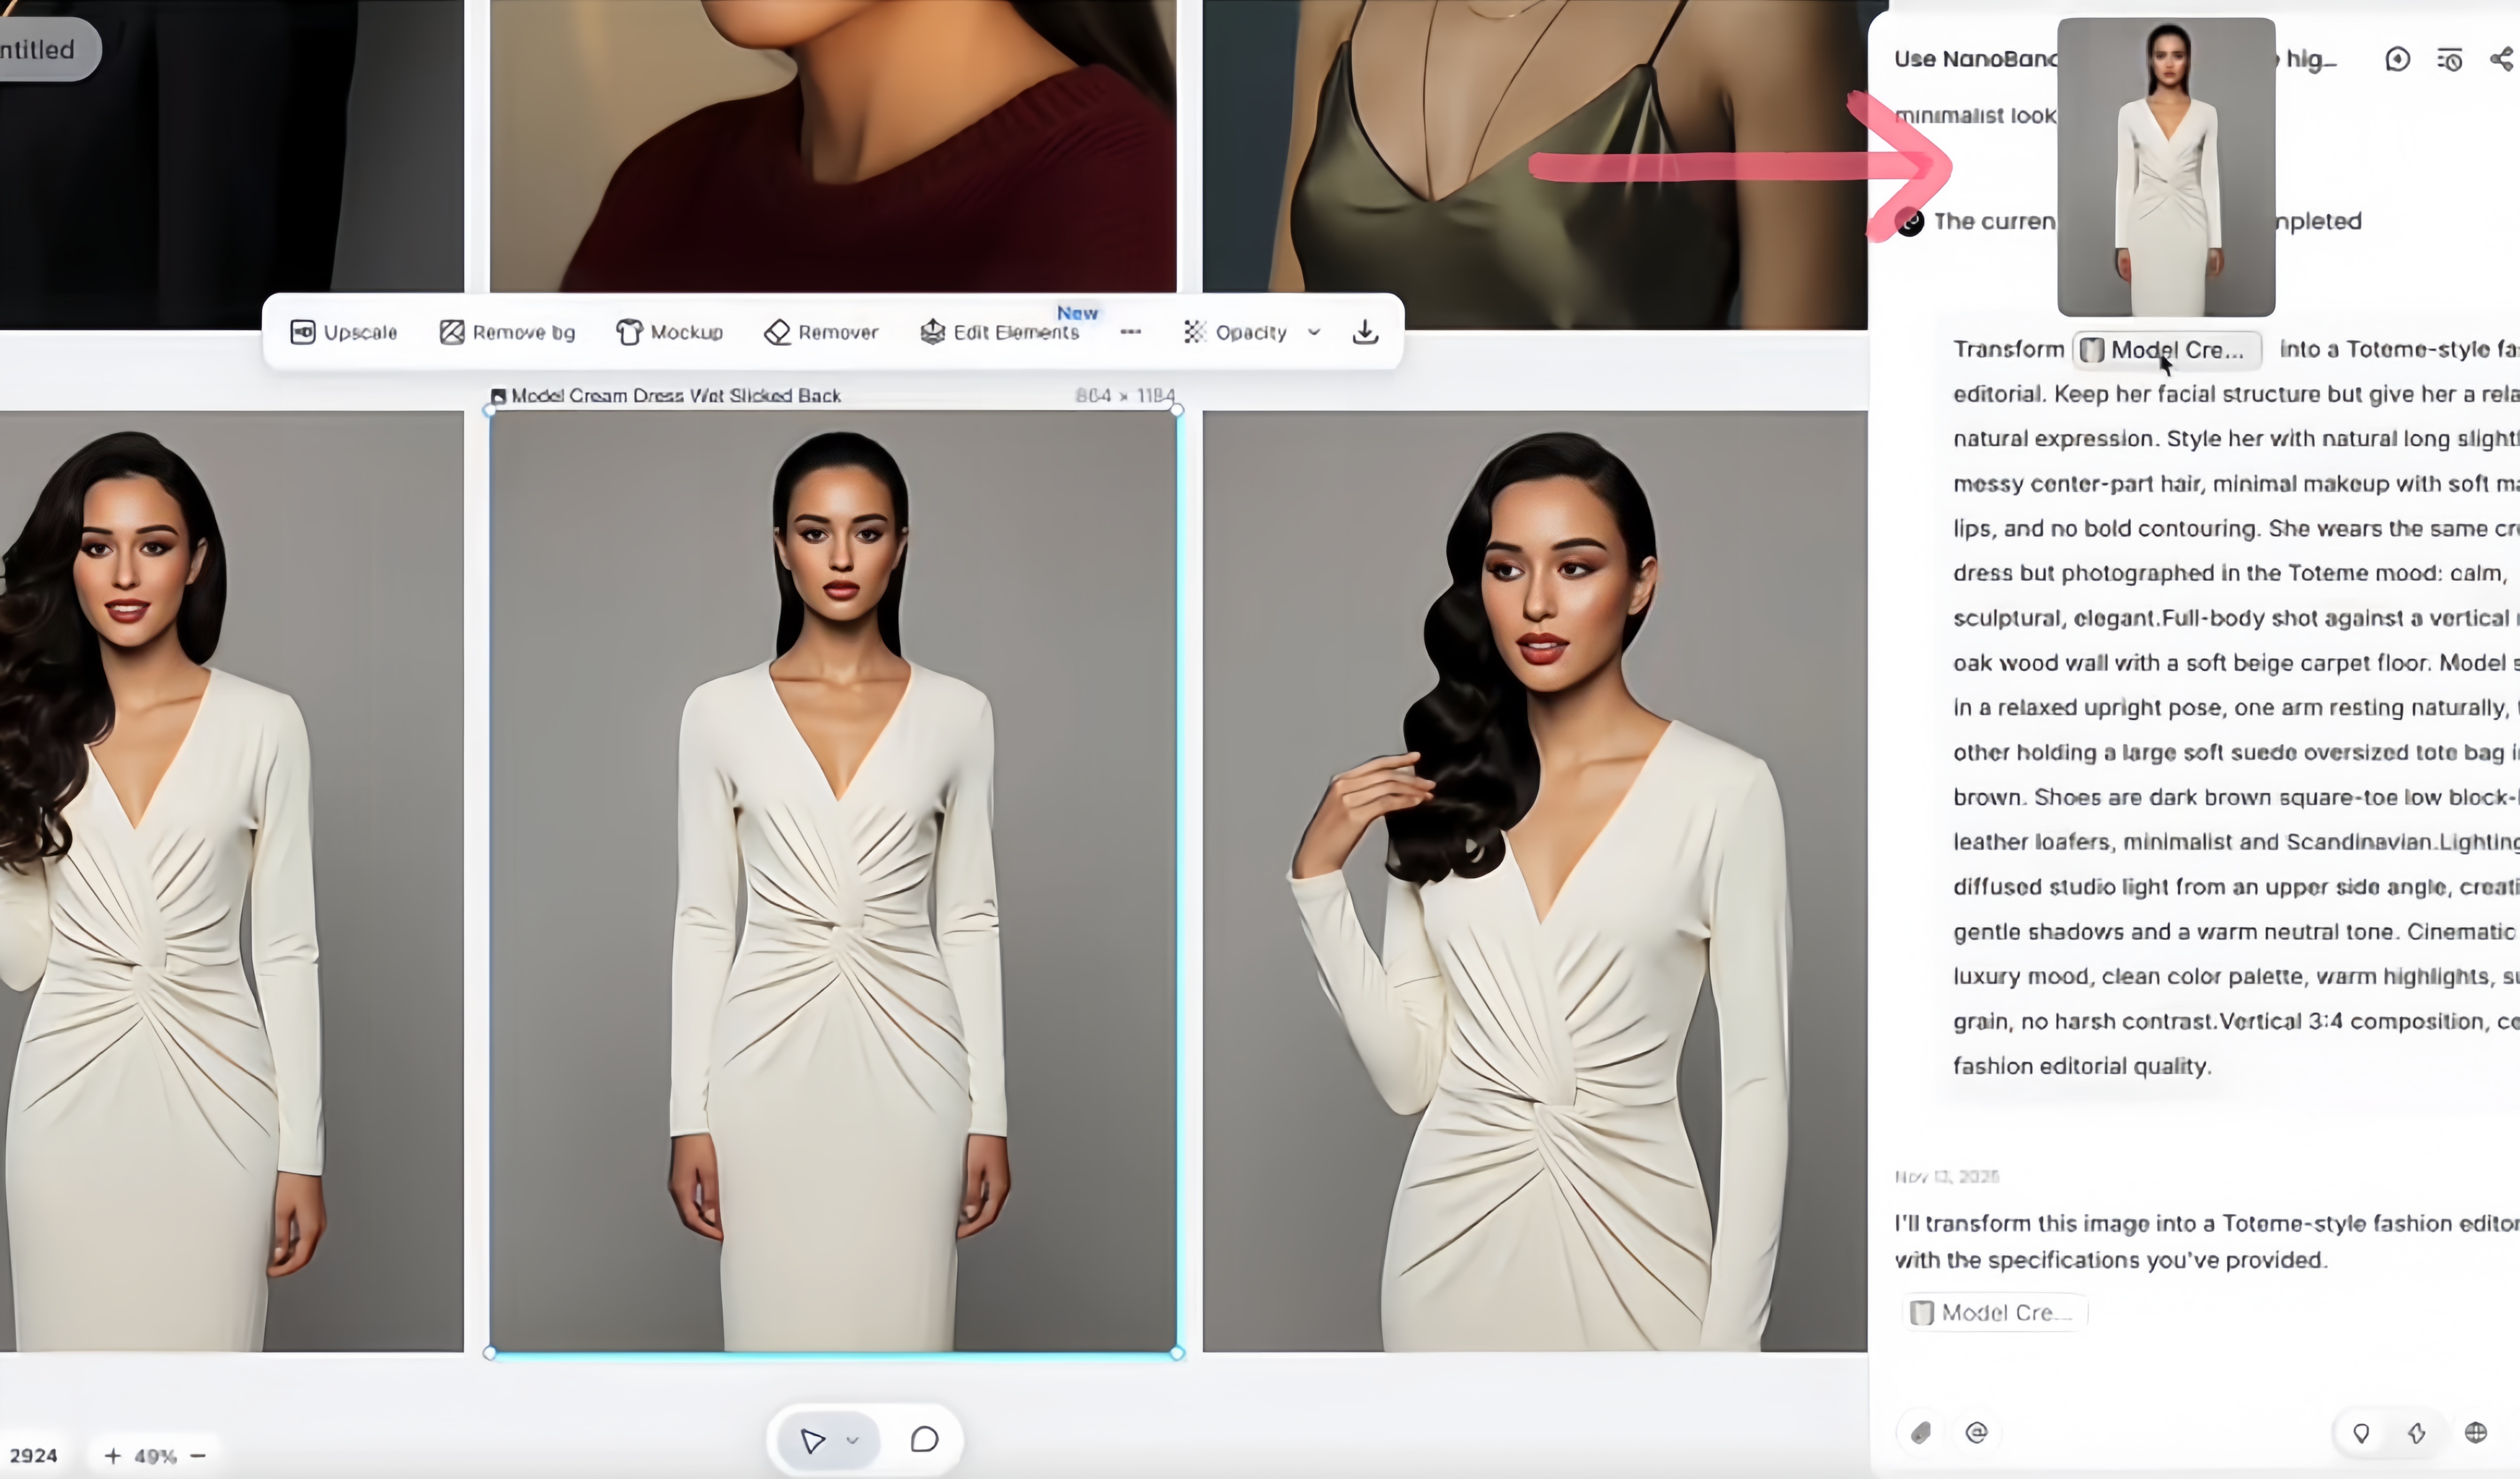Click the zoom in plus button

click(x=112, y=1456)
